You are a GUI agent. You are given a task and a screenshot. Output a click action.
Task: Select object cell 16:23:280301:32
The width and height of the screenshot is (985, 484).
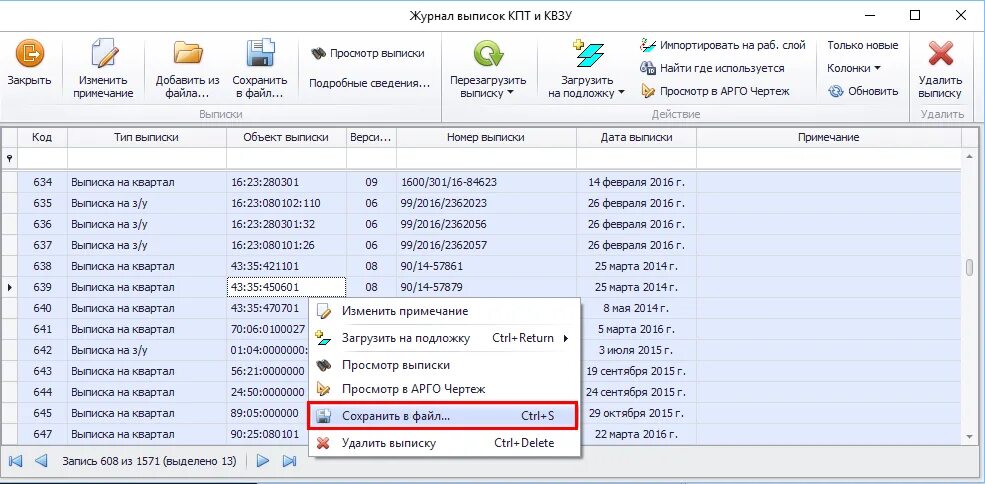point(286,224)
